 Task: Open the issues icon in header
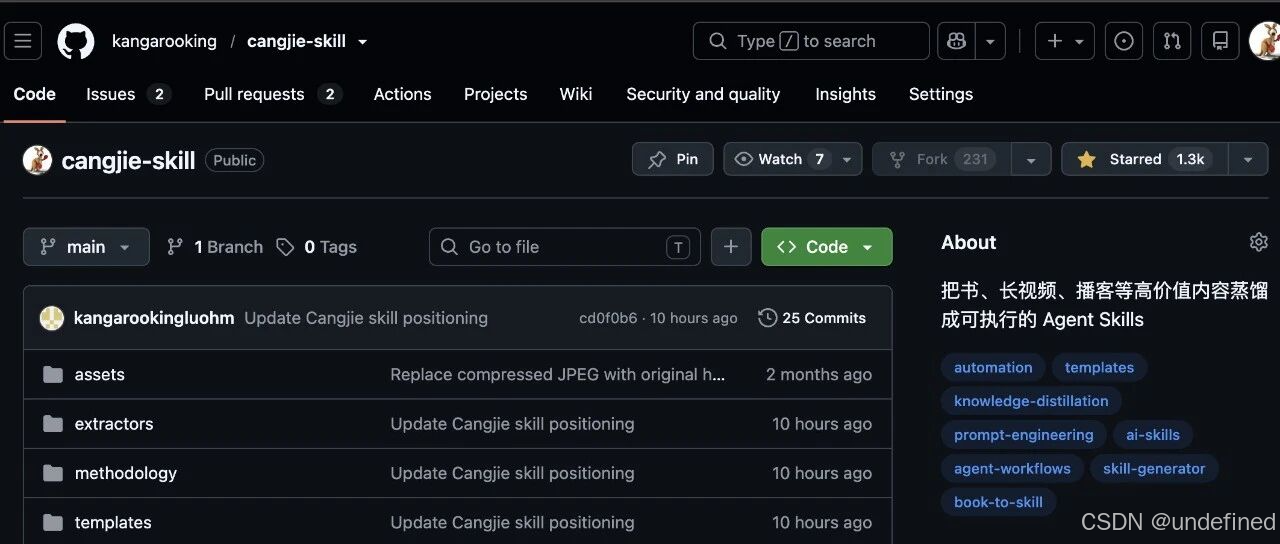pos(1124,41)
